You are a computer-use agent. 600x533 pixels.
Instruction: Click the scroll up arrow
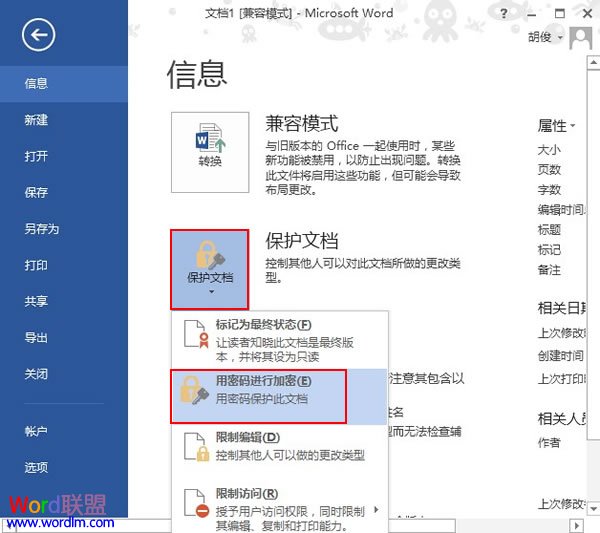tap(593, 62)
